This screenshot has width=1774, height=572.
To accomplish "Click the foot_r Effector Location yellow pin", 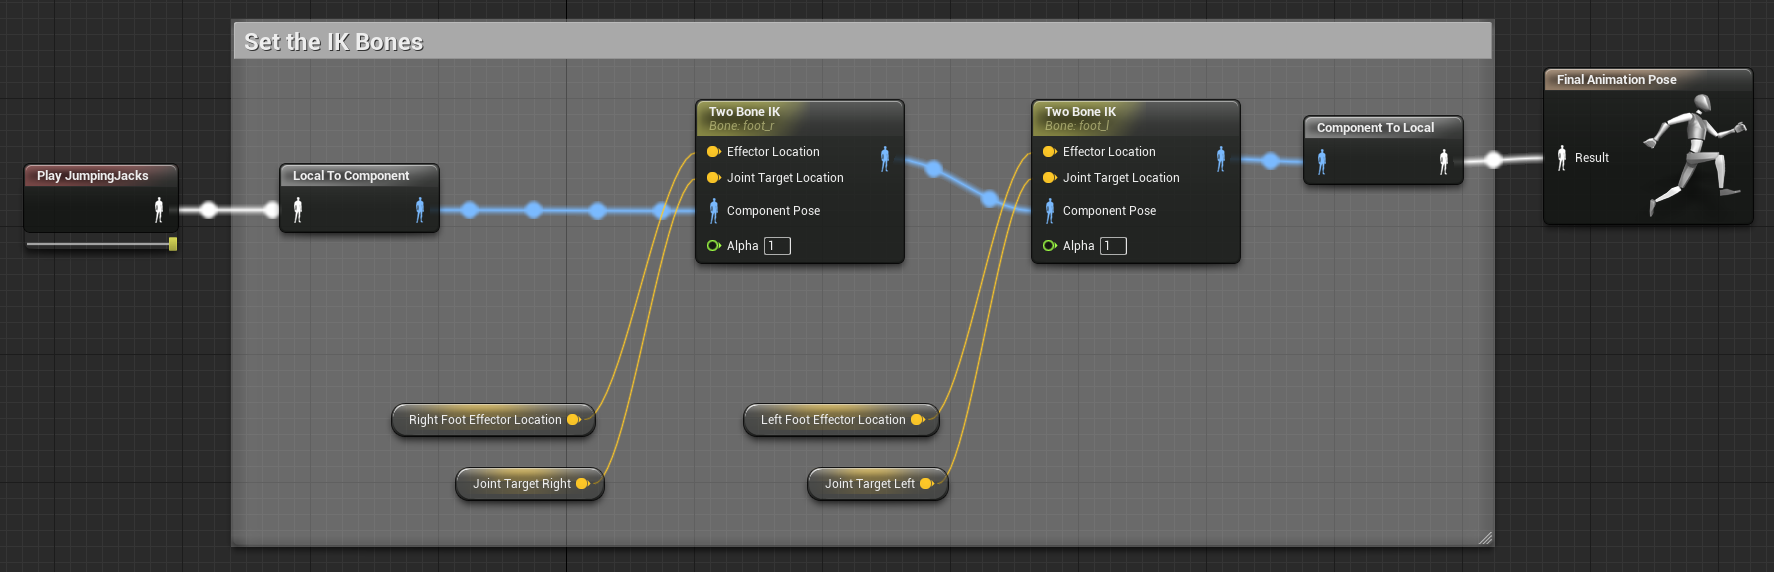I will (x=714, y=152).
